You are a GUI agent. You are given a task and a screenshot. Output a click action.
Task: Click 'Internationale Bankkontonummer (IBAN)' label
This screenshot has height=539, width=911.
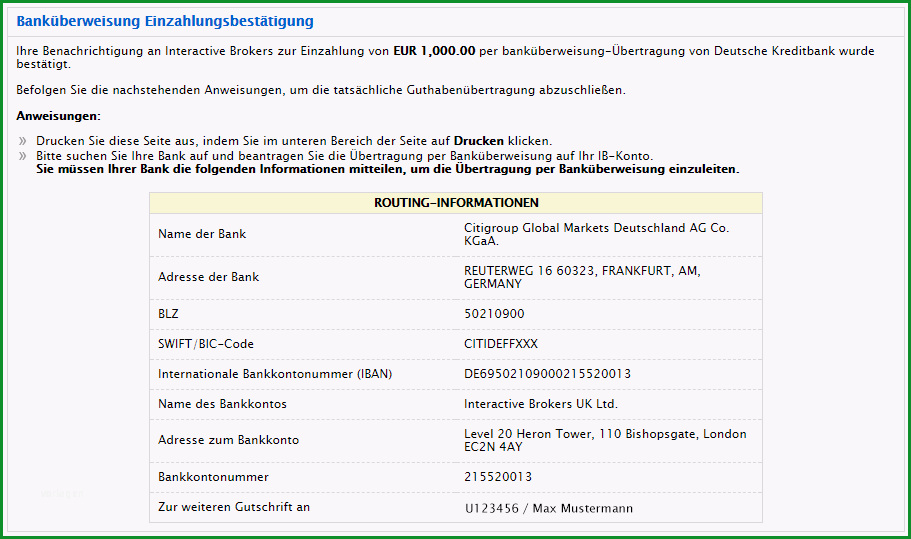pyautogui.click(x=275, y=374)
